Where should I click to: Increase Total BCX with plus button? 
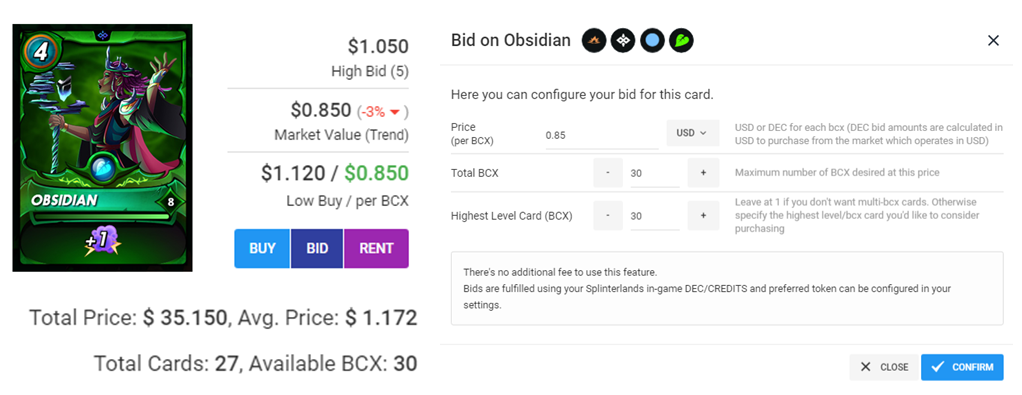tap(703, 173)
